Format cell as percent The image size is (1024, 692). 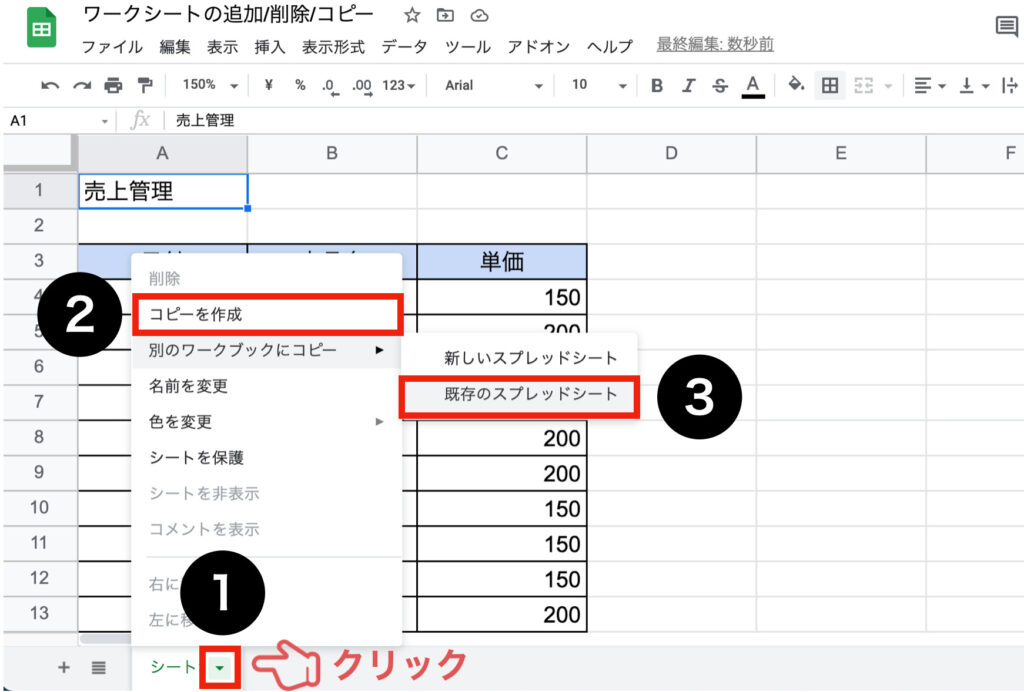[x=300, y=85]
